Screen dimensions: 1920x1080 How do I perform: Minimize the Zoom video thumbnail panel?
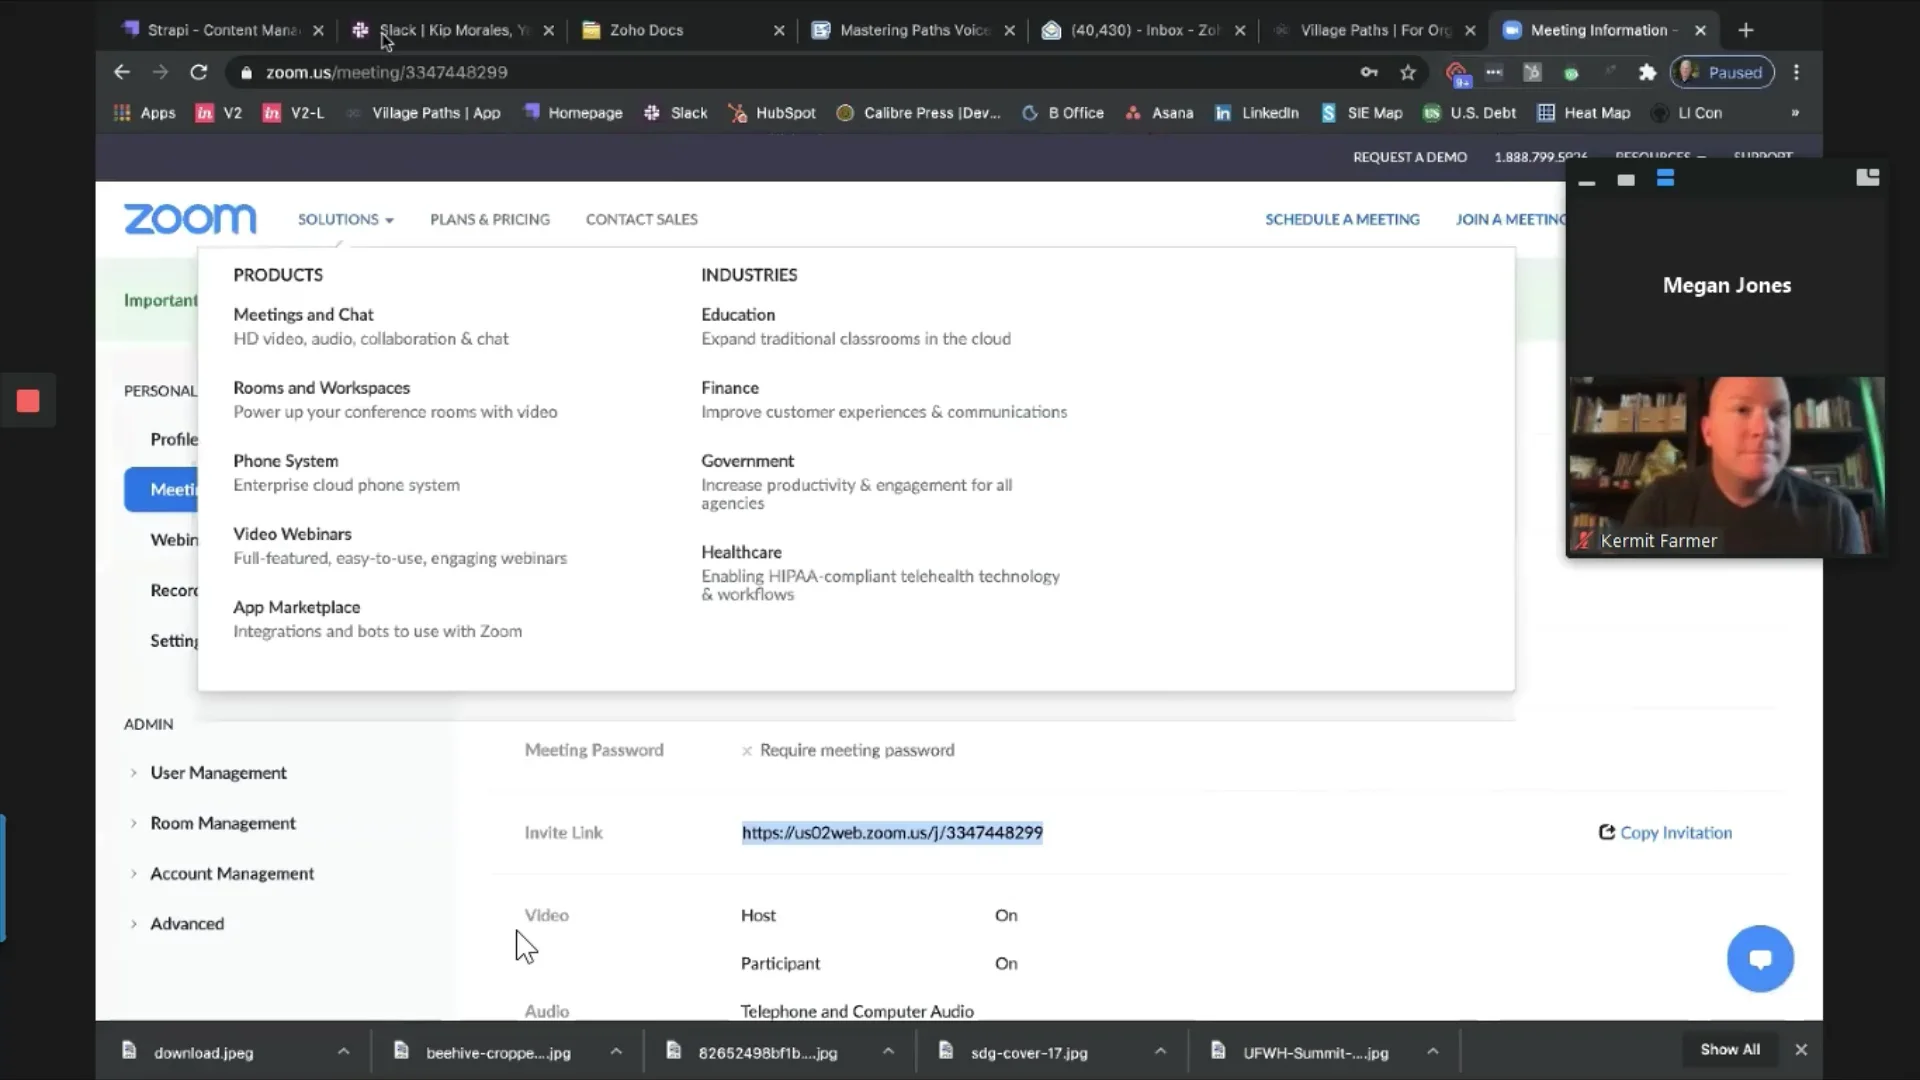coord(1586,181)
